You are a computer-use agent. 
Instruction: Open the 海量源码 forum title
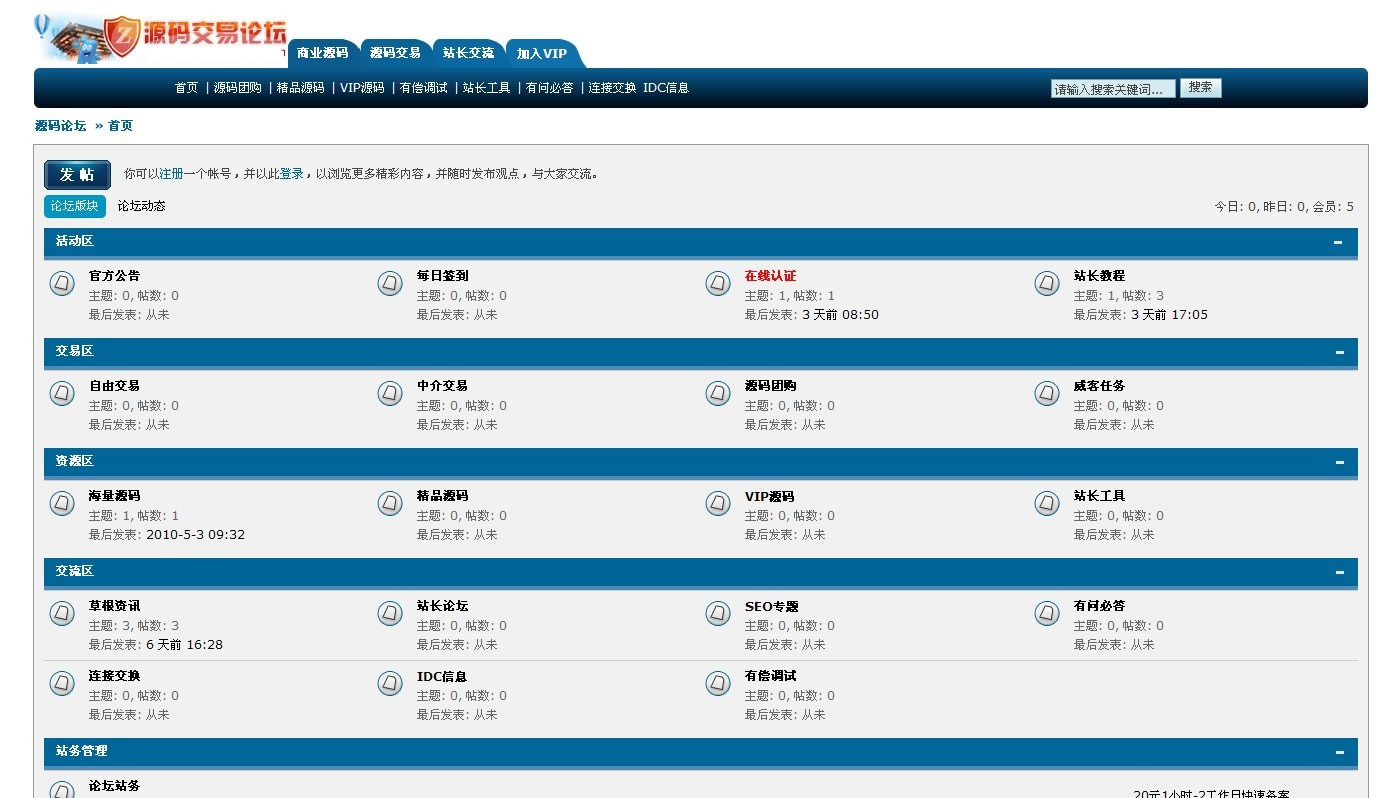pyautogui.click(x=114, y=496)
